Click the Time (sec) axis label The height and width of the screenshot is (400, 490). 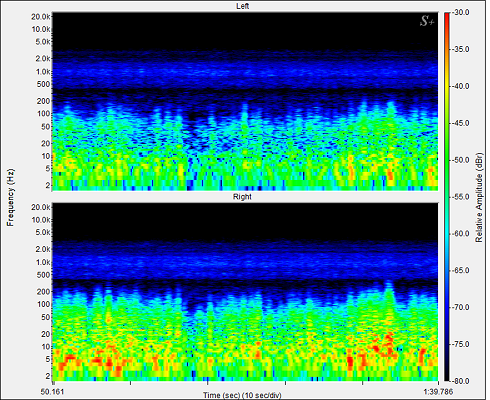point(242,395)
